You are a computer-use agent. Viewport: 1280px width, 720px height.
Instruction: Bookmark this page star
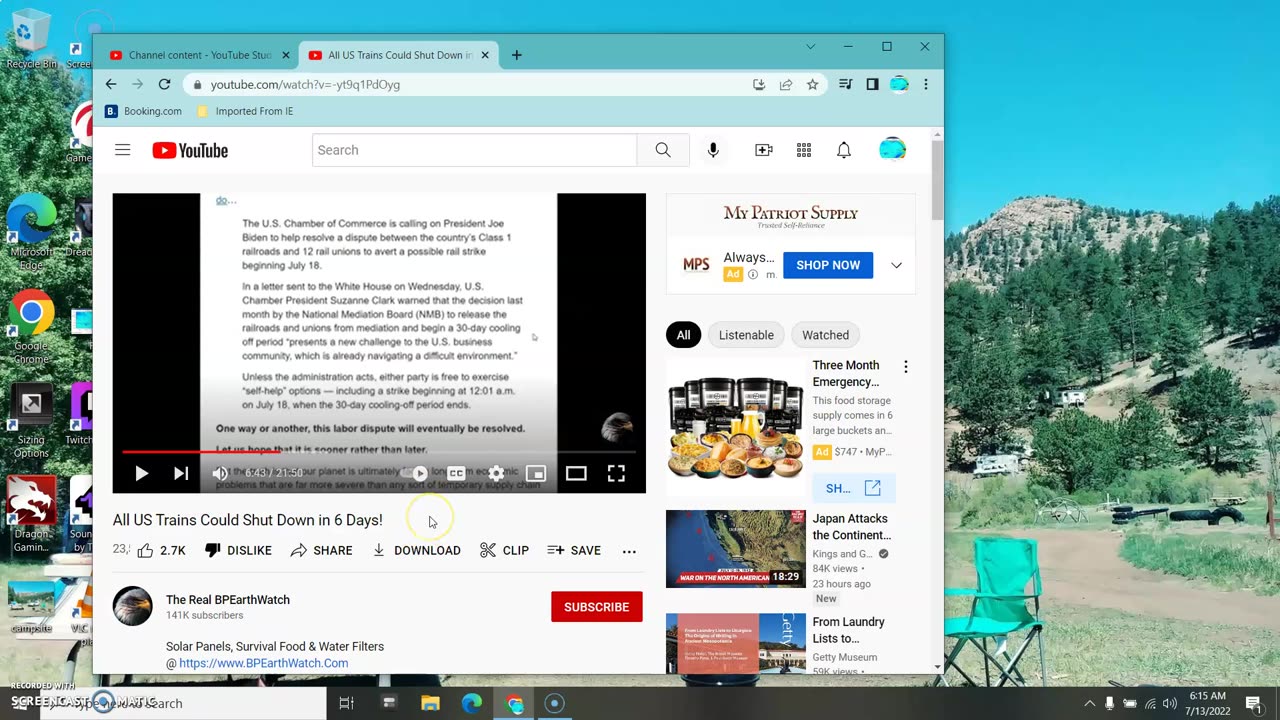point(813,85)
